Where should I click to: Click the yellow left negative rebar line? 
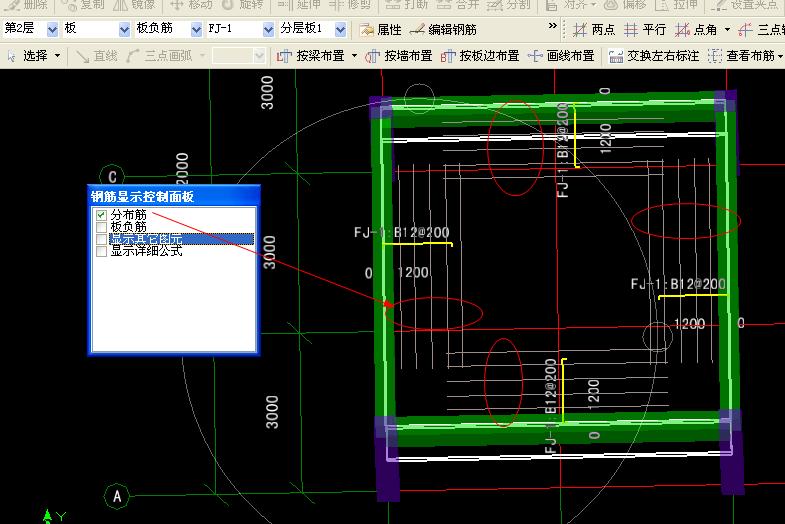point(418,244)
